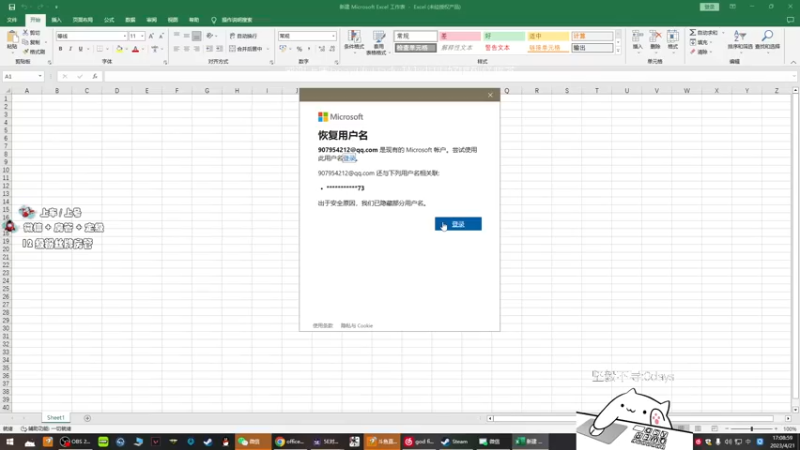Click the Cut scissors icon
This screenshot has height=450, width=800.
(x=26, y=33)
